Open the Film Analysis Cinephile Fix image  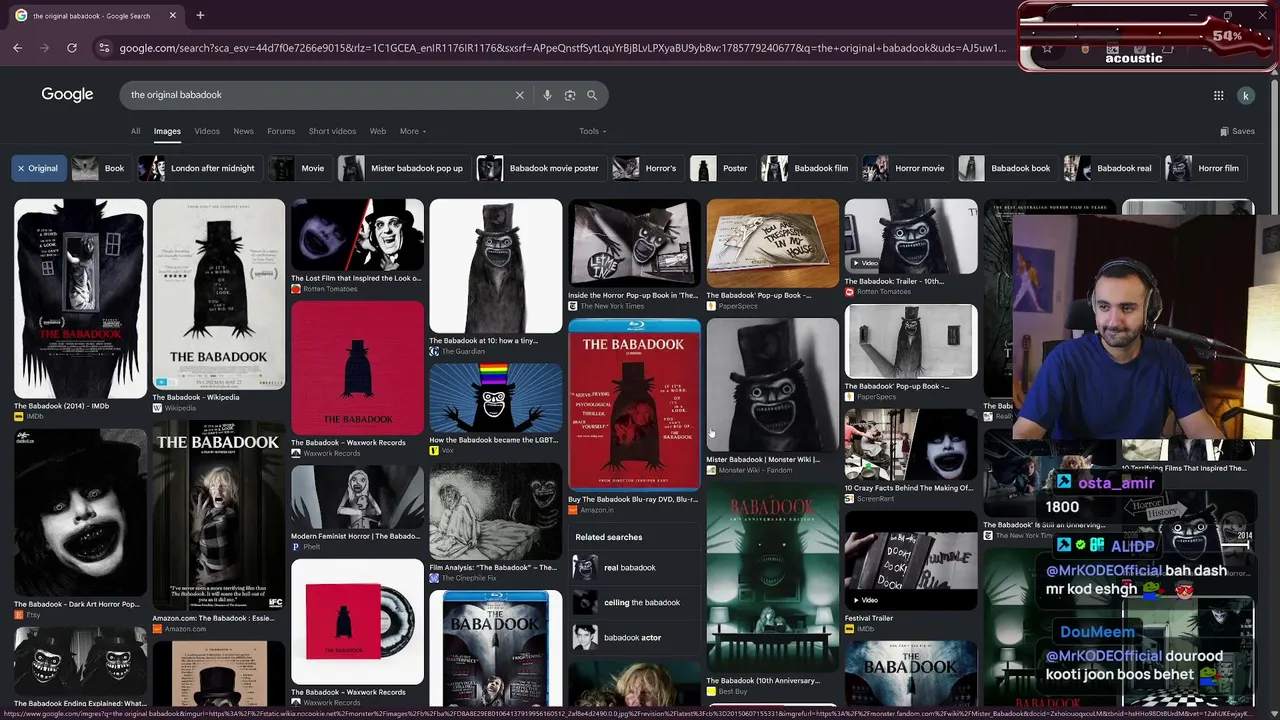point(496,511)
